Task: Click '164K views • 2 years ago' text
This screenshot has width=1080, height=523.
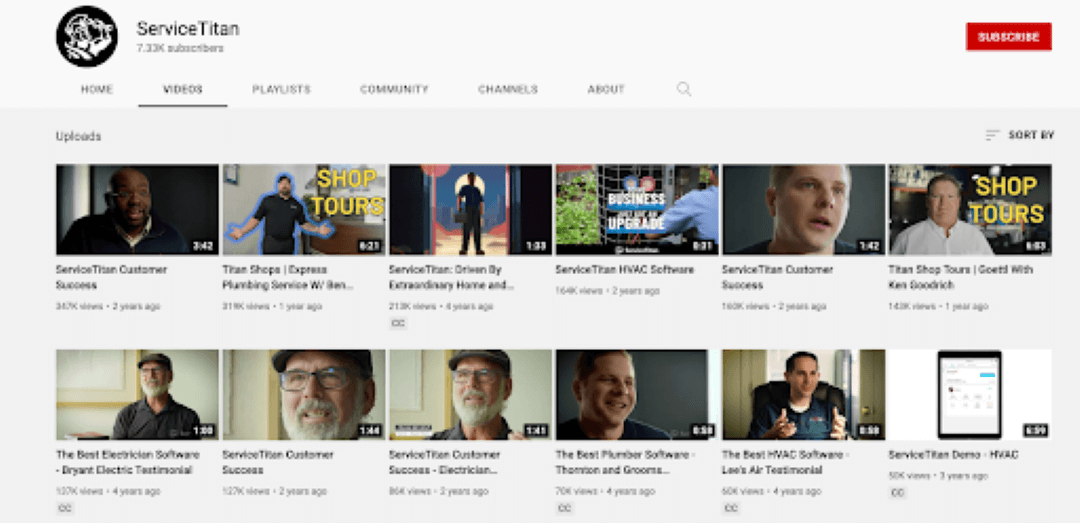Action: (608, 291)
